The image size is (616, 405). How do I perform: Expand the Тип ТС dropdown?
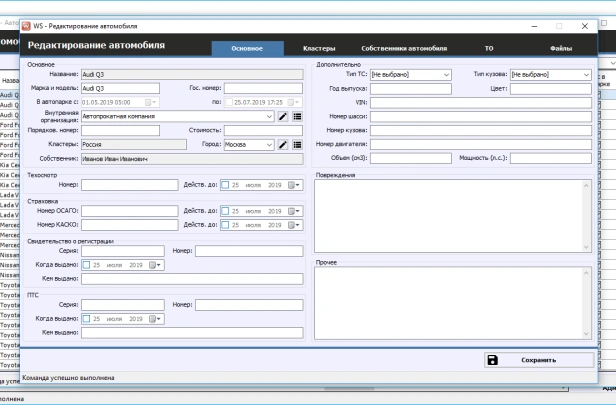tap(445, 74)
